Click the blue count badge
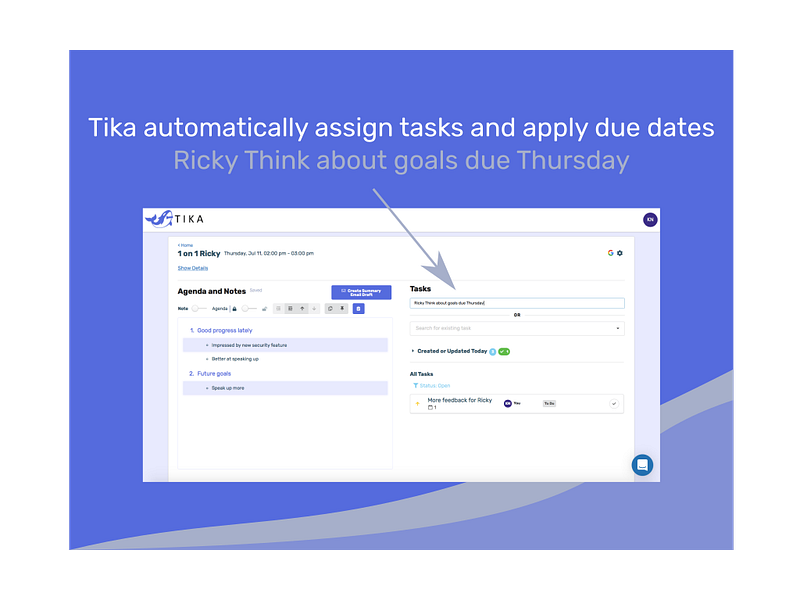Image resolution: width=800 pixels, height=600 pixels. coord(493,352)
